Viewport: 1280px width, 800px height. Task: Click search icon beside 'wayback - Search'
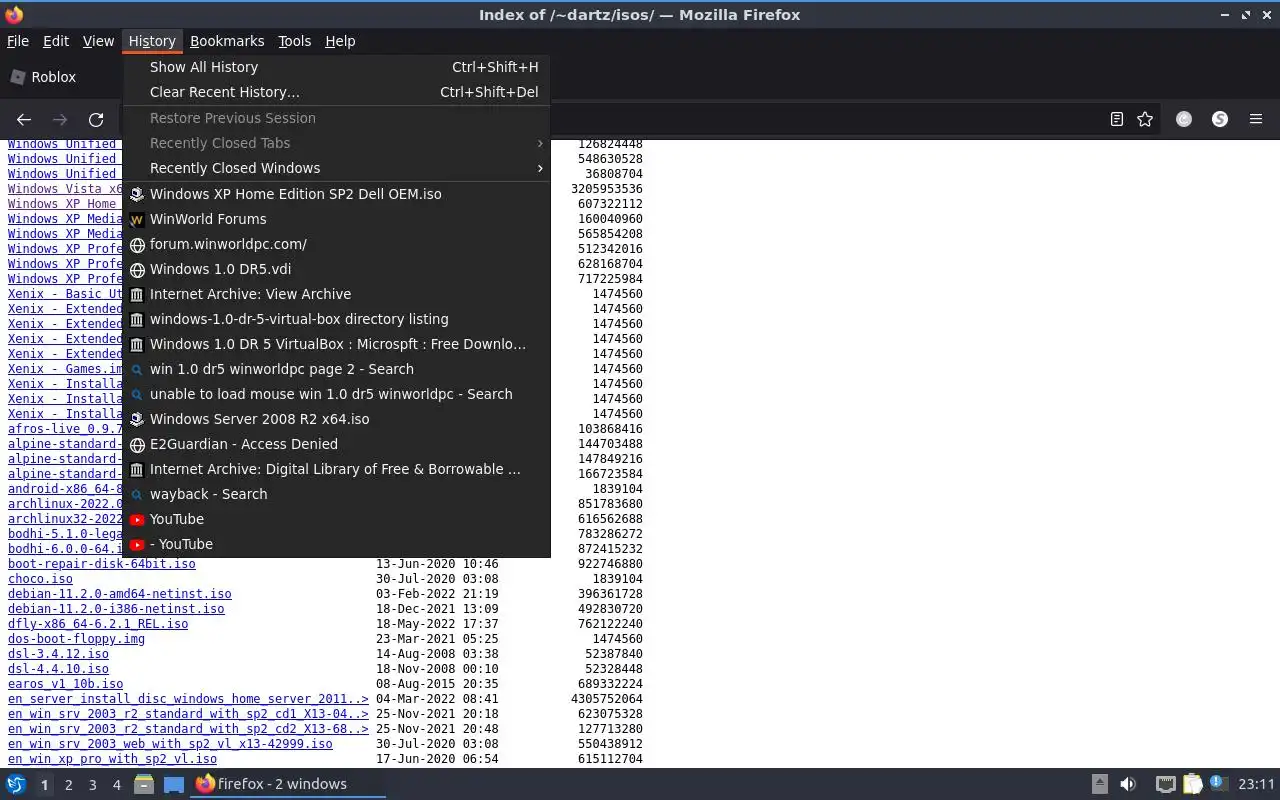[137, 494]
